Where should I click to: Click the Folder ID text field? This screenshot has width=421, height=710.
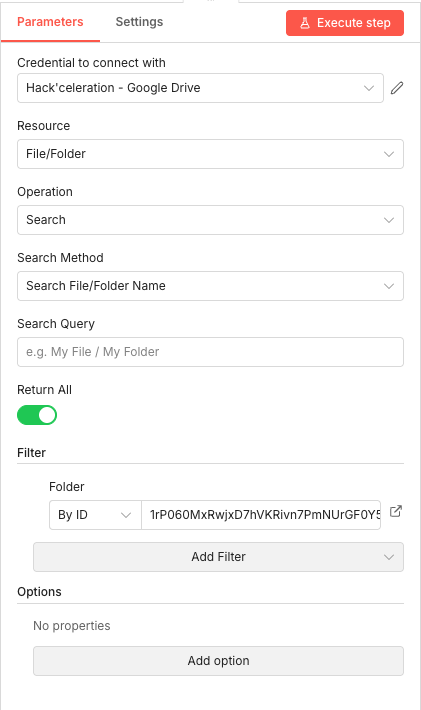[x=261, y=515]
